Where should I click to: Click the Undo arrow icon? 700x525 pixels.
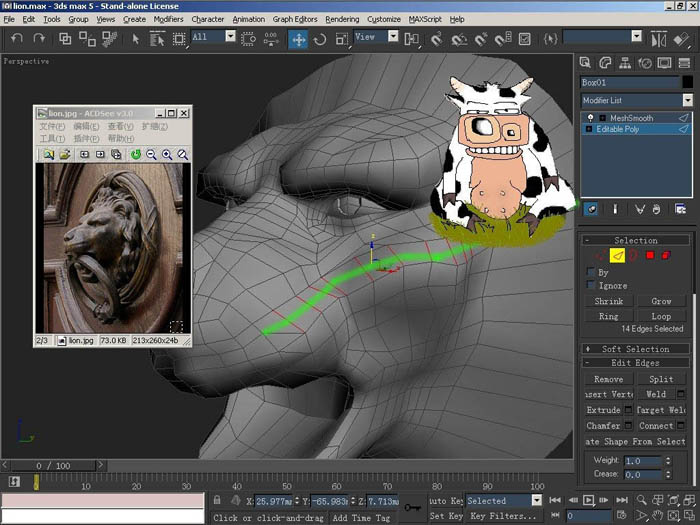(x=17, y=39)
